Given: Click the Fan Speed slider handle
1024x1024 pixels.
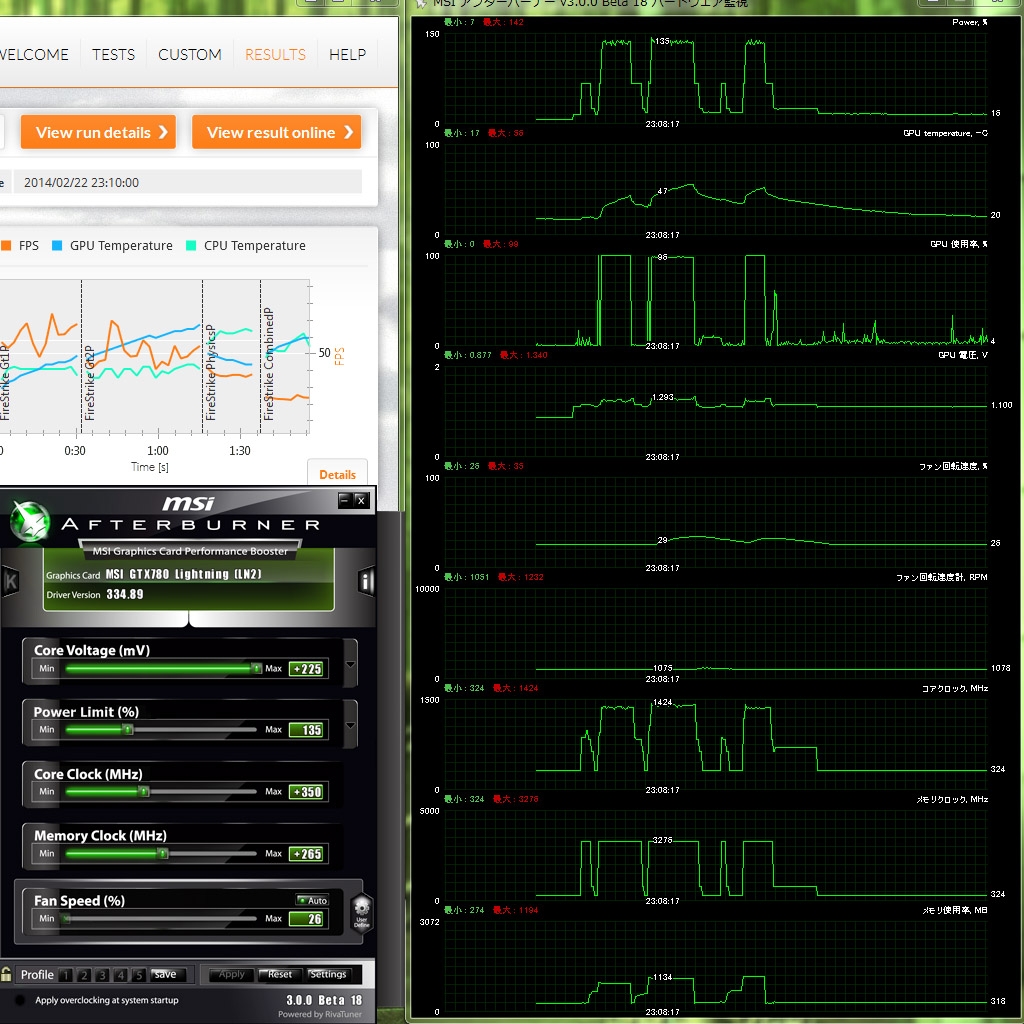Looking at the screenshot, I should pos(67,918).
